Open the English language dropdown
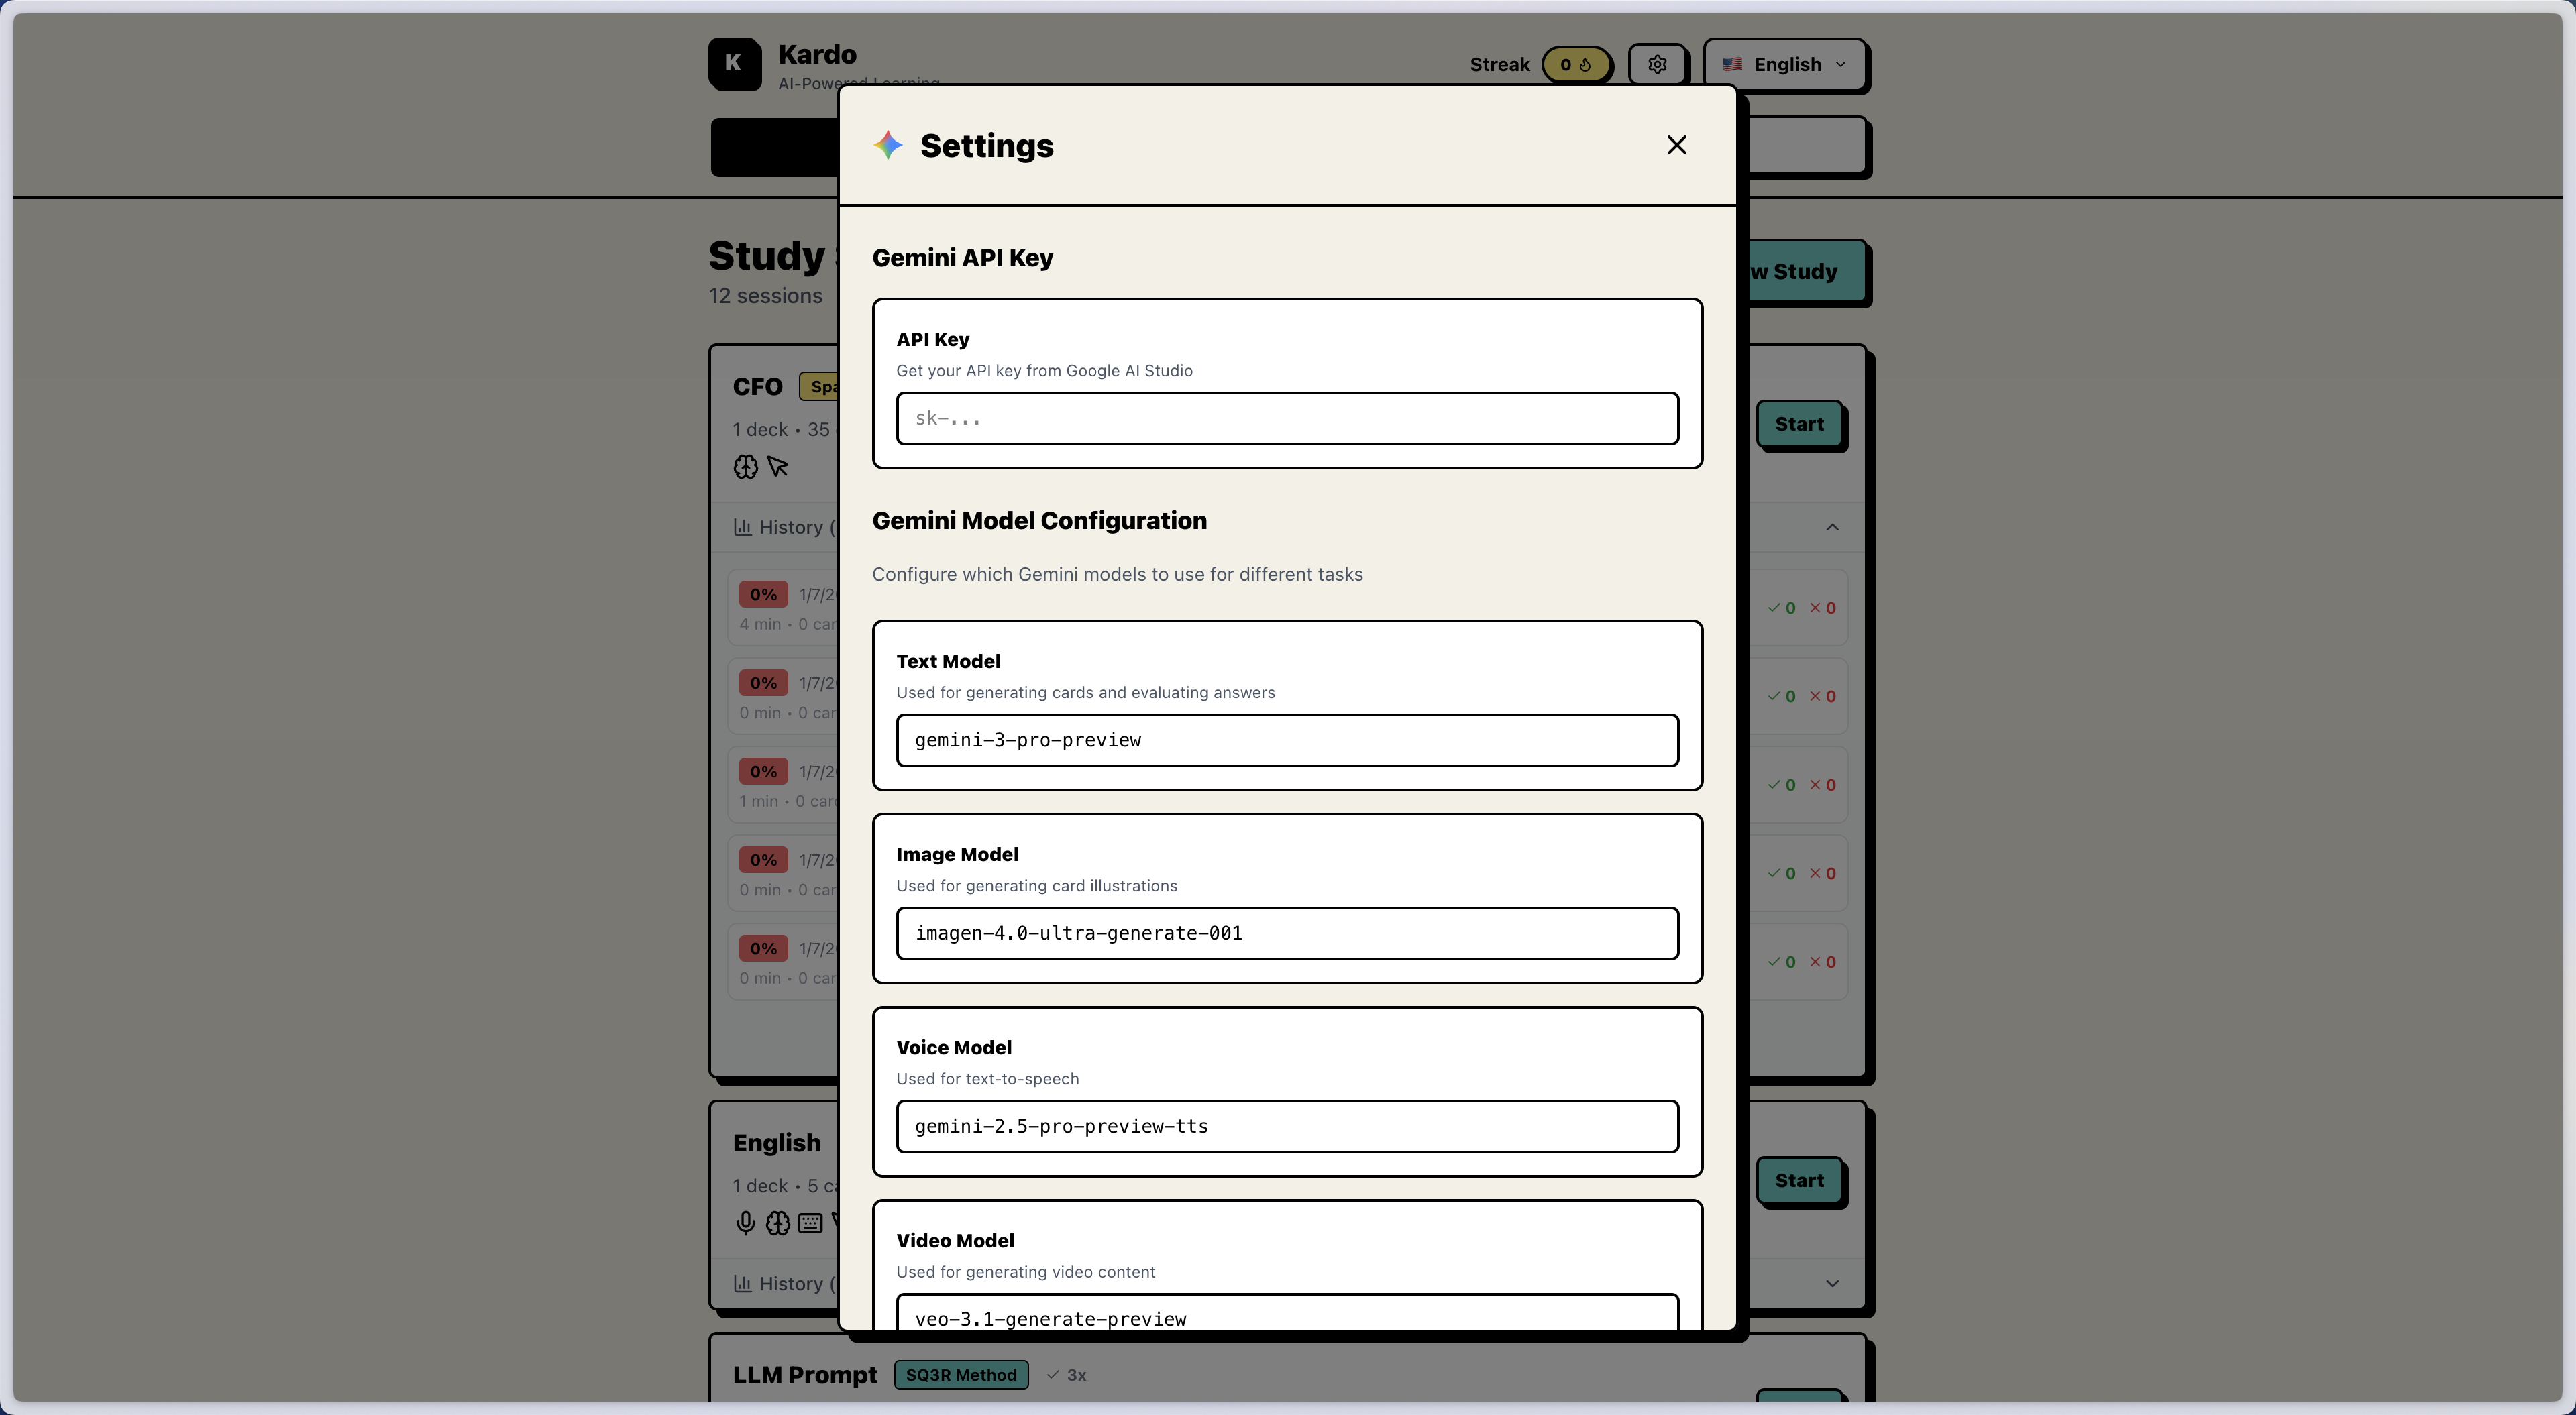2576x1415 pixels. [x=1785, y=64]
